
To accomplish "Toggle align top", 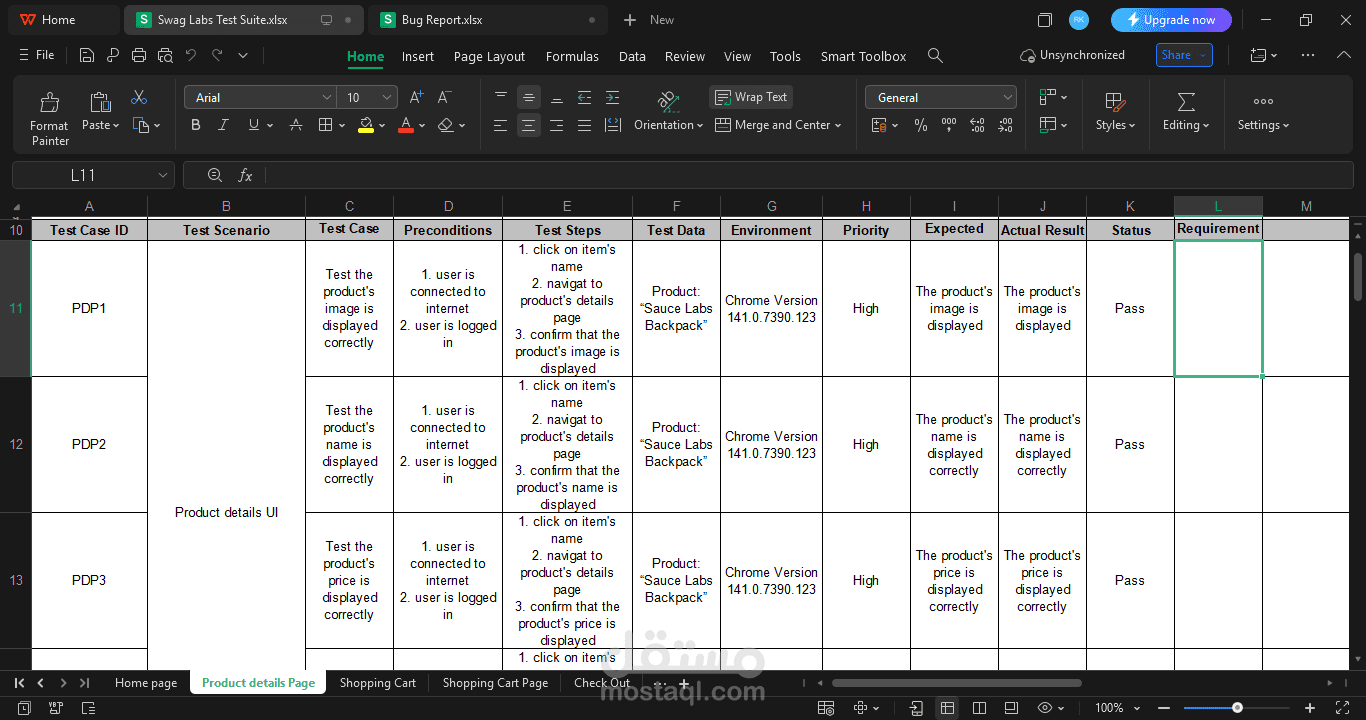I will (x=501, y=97).
